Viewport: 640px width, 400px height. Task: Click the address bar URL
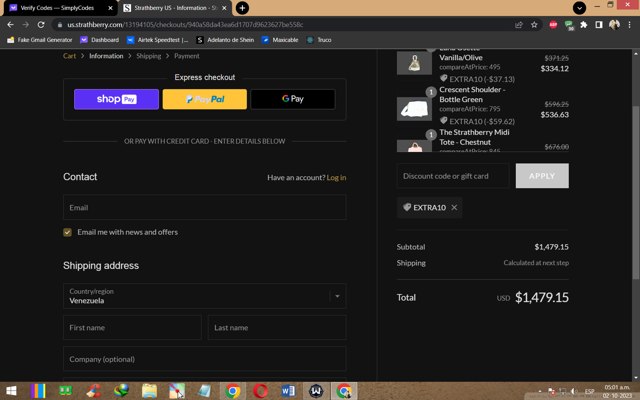click(x=185, y=25)
